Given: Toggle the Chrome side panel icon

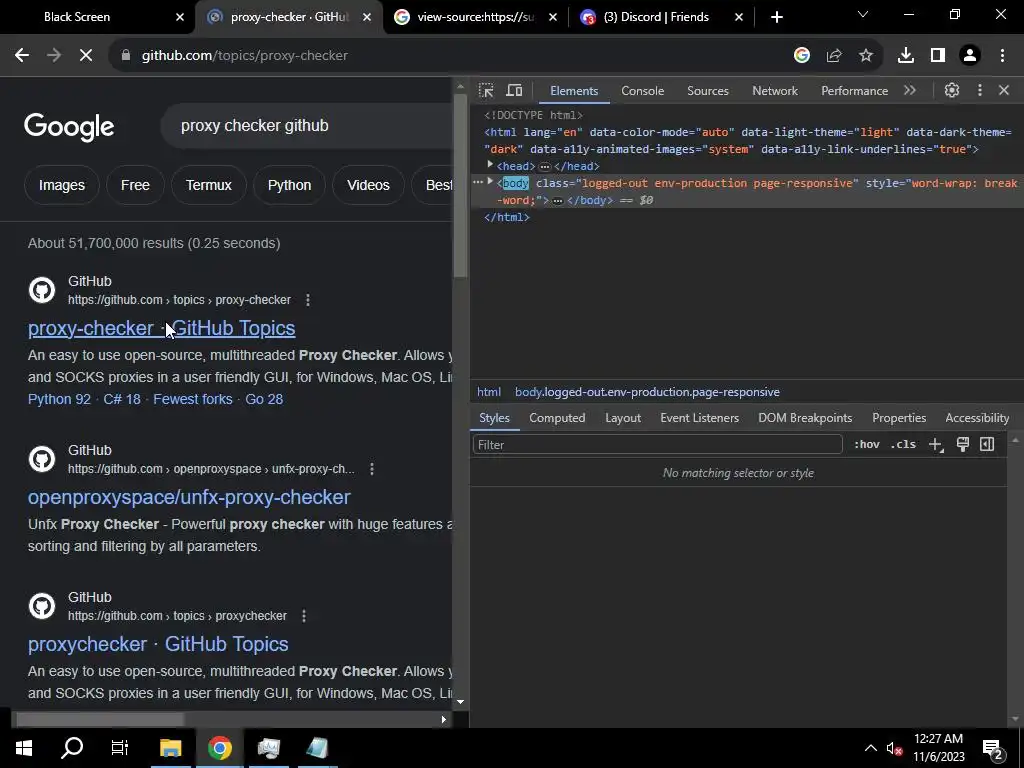Looking at the screenshot, I should coord(938,56).
